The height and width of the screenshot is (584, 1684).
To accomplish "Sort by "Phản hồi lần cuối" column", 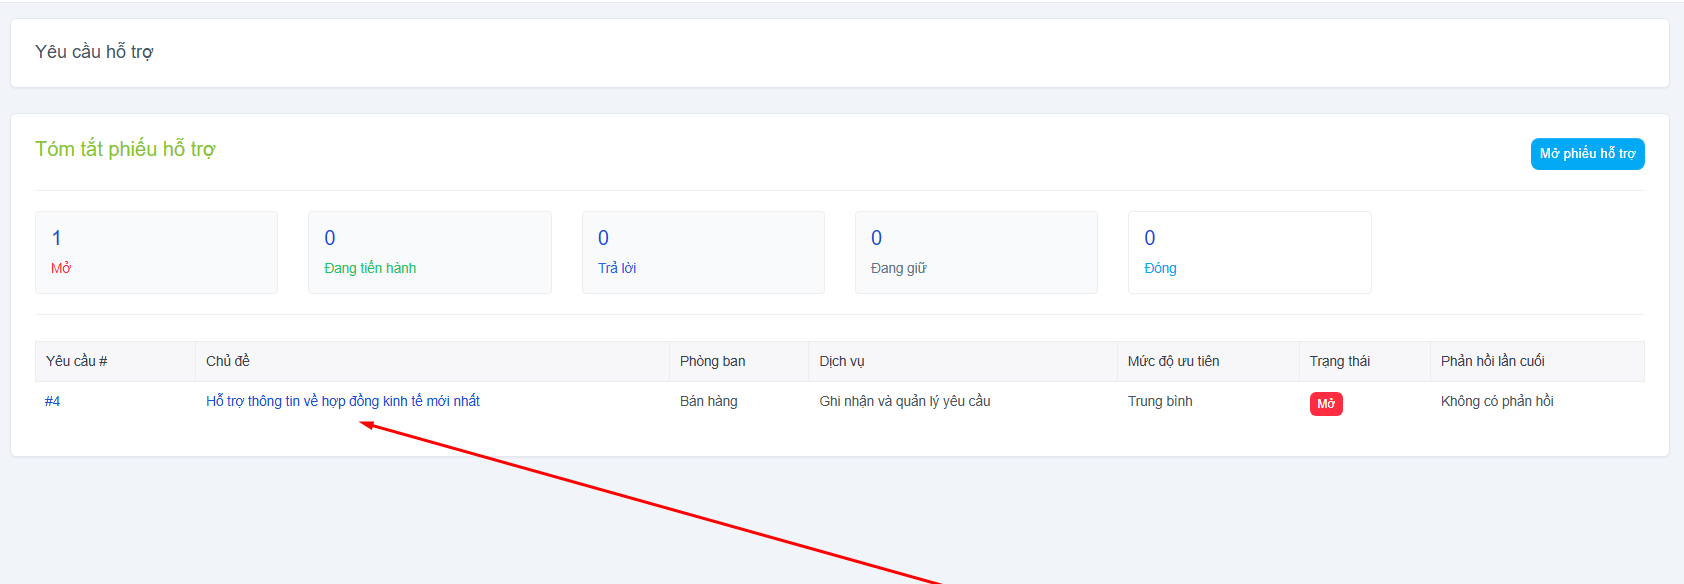I will 1492,361.
